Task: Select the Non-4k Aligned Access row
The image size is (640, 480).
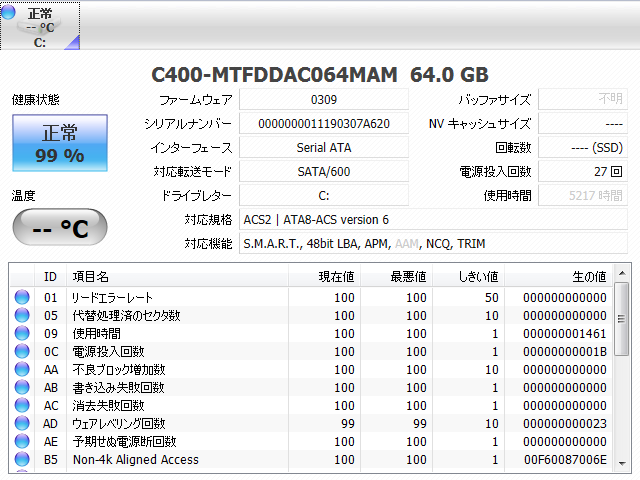Action: coord(311,459)
